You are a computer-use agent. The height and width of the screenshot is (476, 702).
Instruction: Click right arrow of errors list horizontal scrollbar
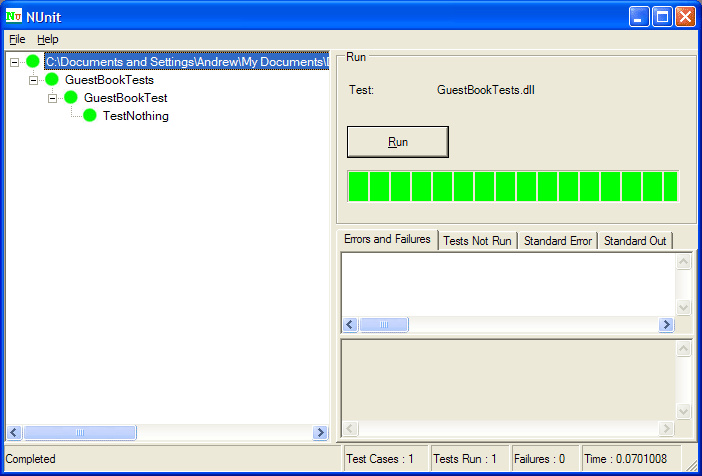(666, 324)
